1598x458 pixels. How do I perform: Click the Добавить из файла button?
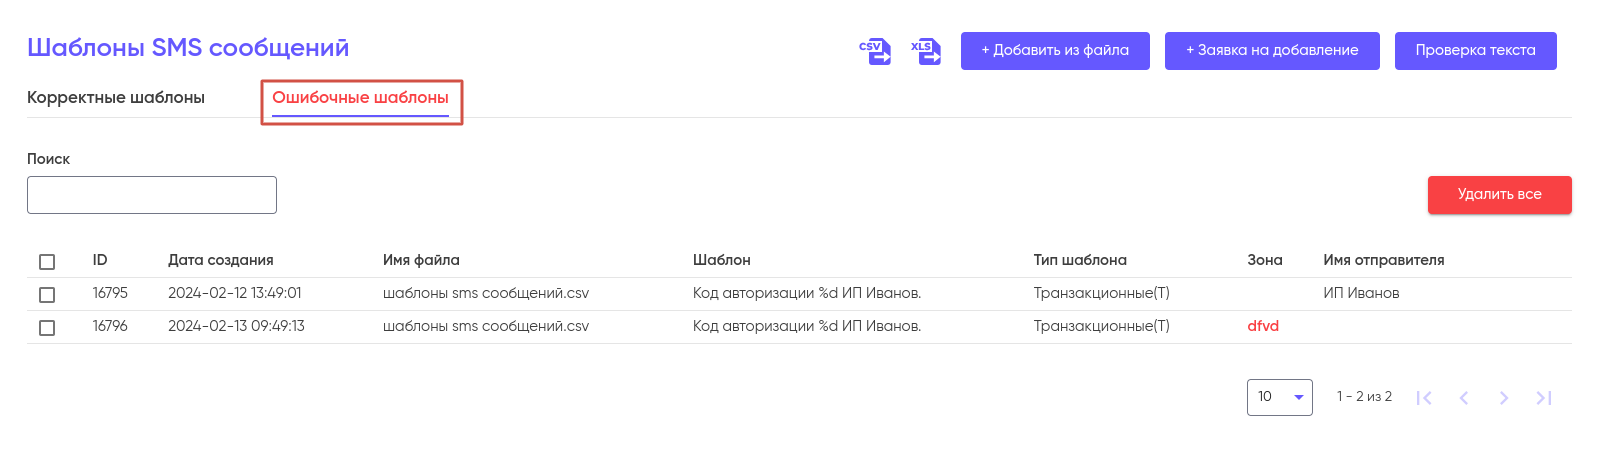coord(1055,51)
